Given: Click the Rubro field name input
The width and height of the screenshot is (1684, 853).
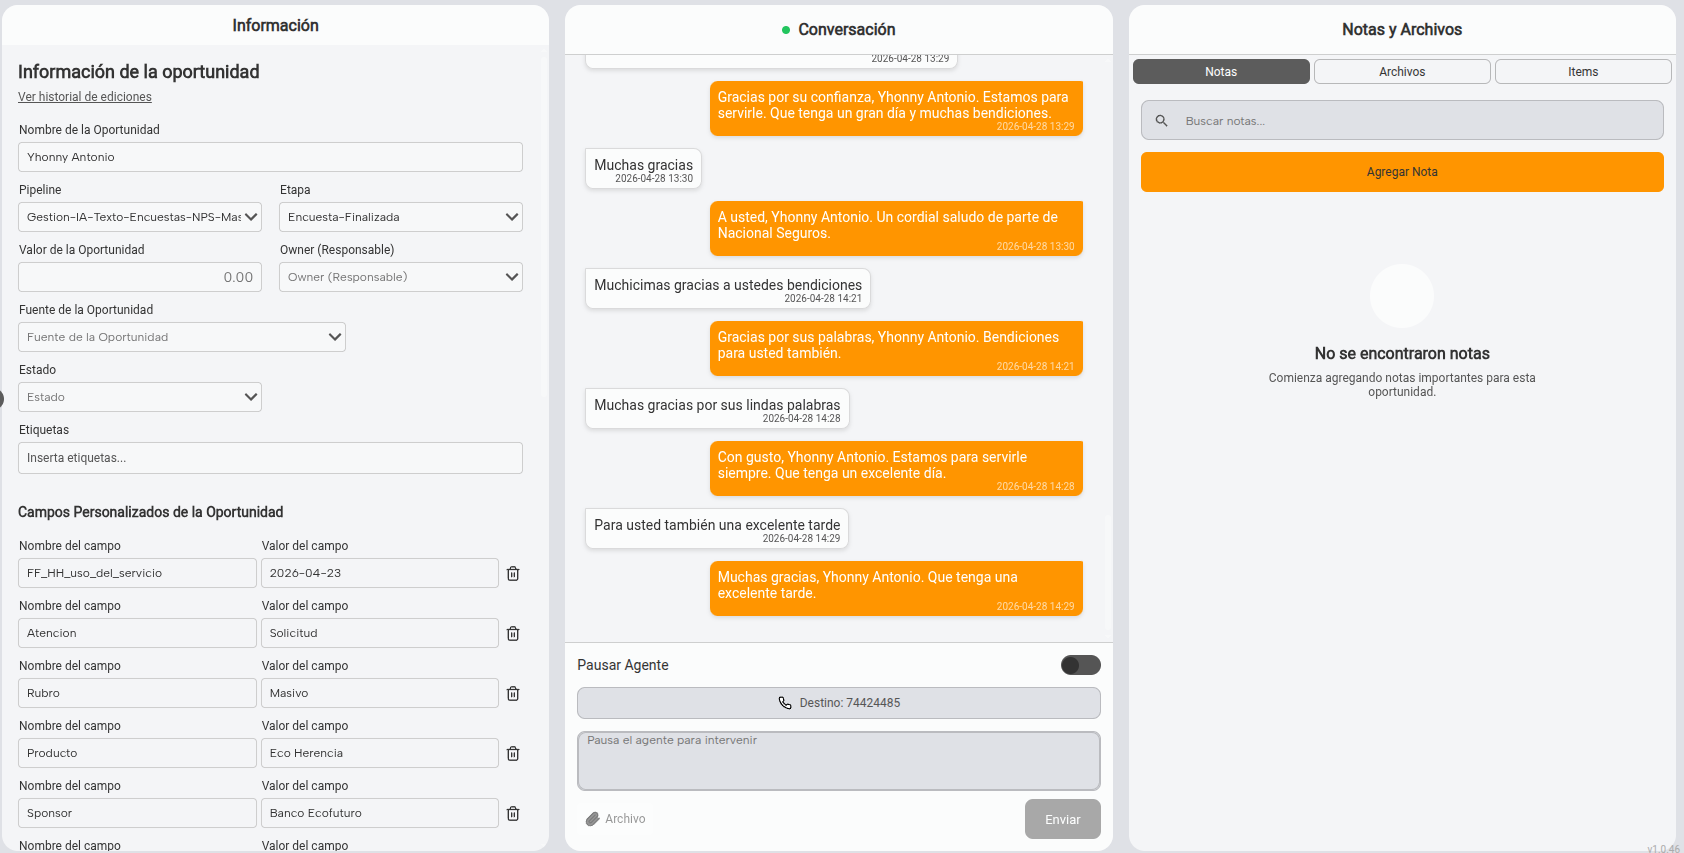Looking at the screenshot, I should (137, 693).
